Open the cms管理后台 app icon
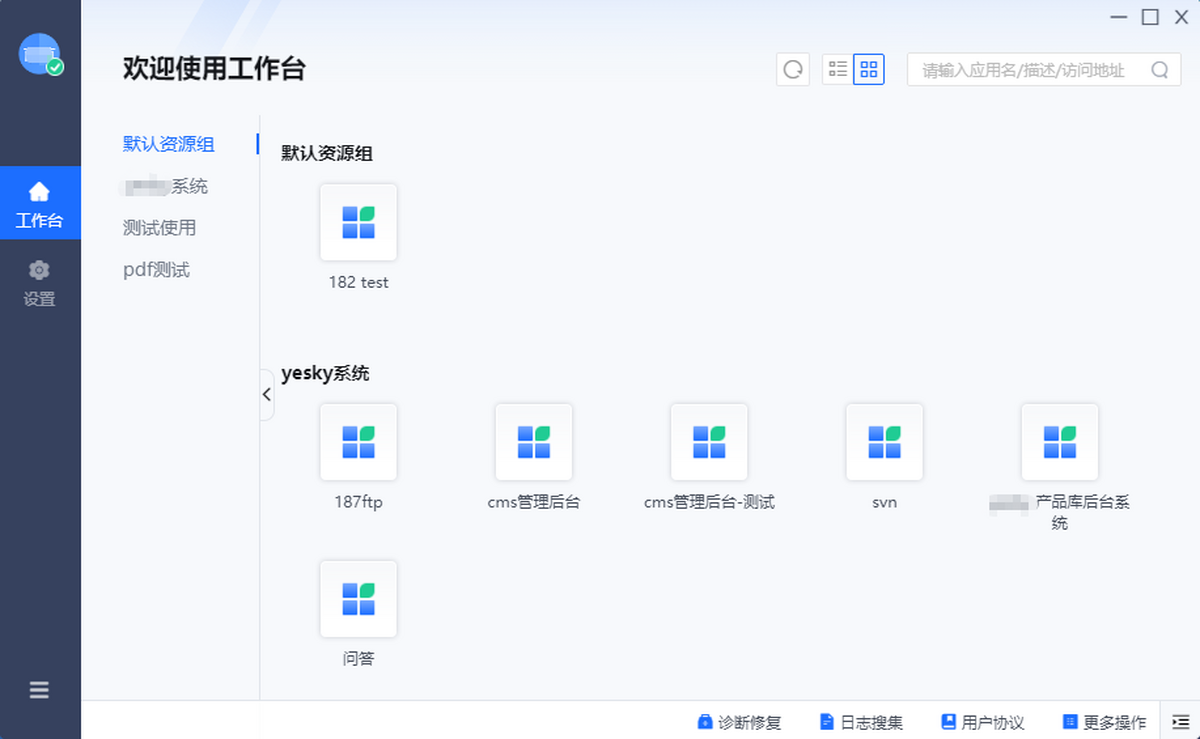The width and height of the screenshot is (1200, 739). [x=534, y=442]
